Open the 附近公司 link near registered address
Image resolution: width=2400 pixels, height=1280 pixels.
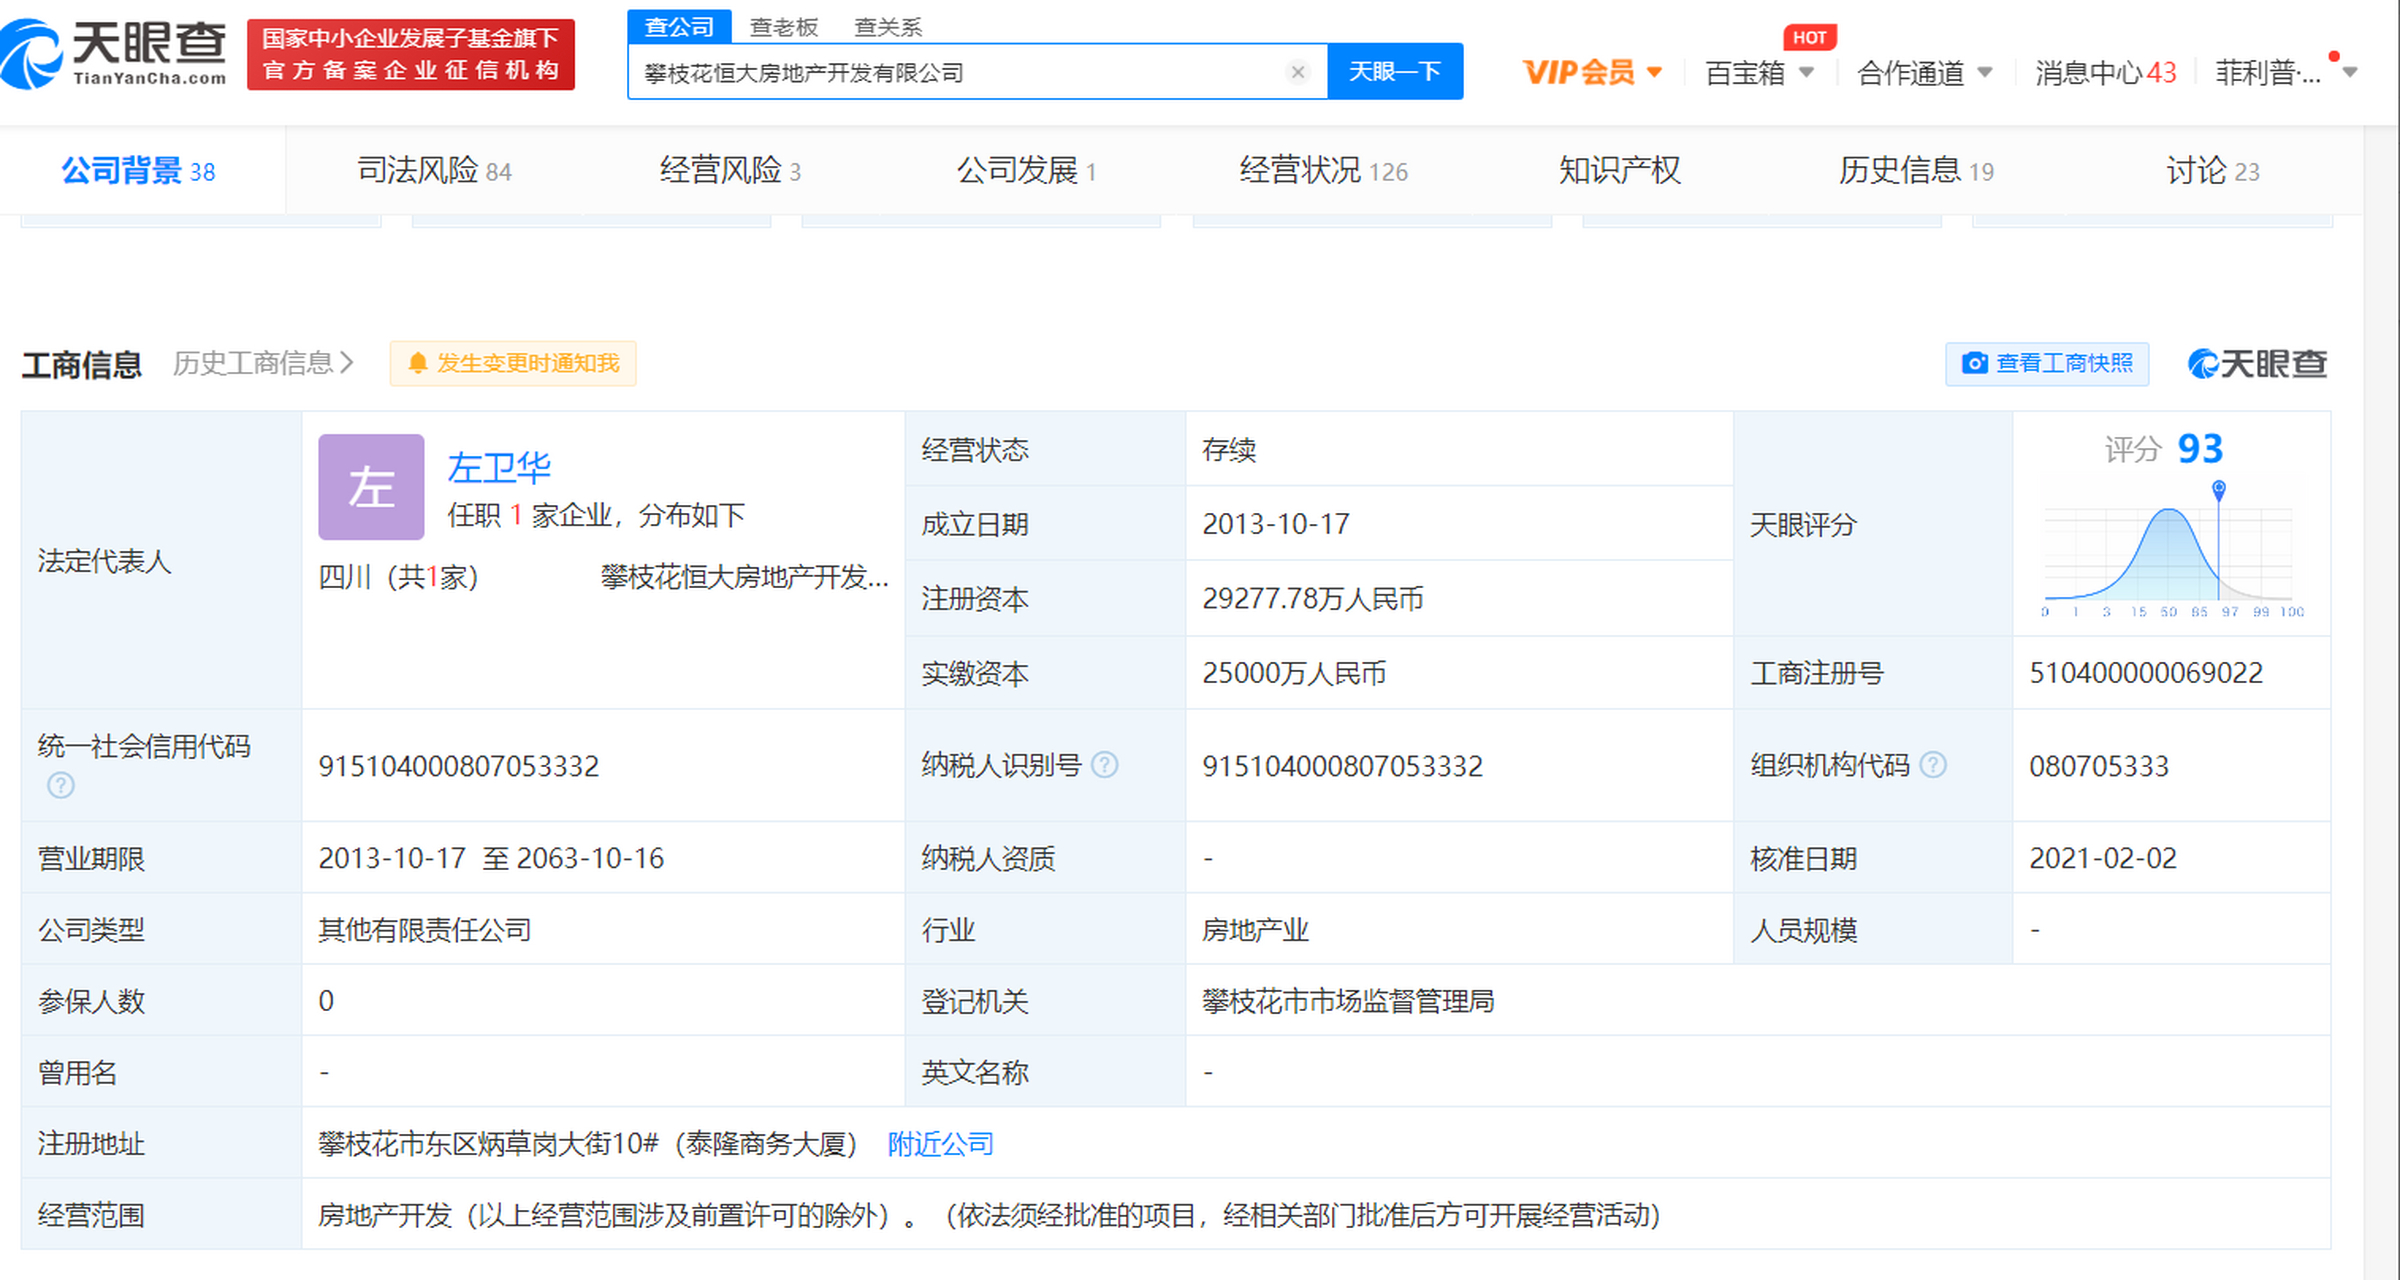click(x=938, y=1143)
